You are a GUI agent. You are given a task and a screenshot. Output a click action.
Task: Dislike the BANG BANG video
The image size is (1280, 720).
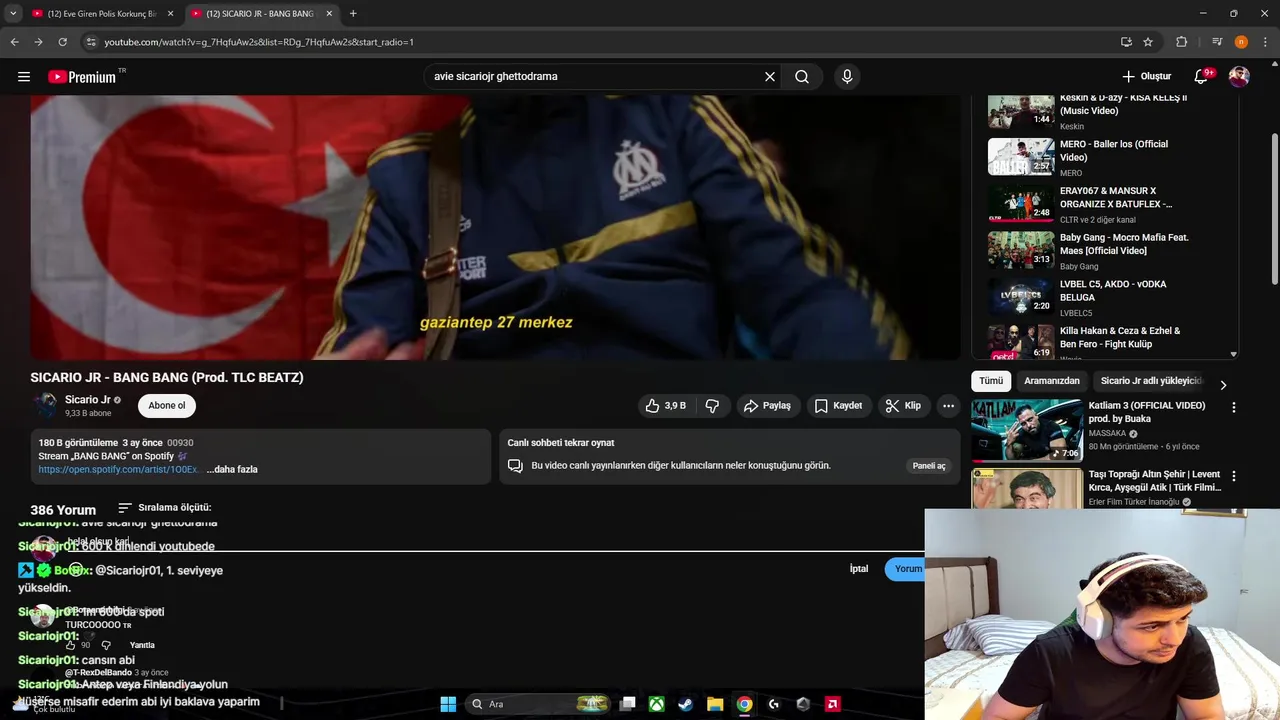(x=712, y=405)
